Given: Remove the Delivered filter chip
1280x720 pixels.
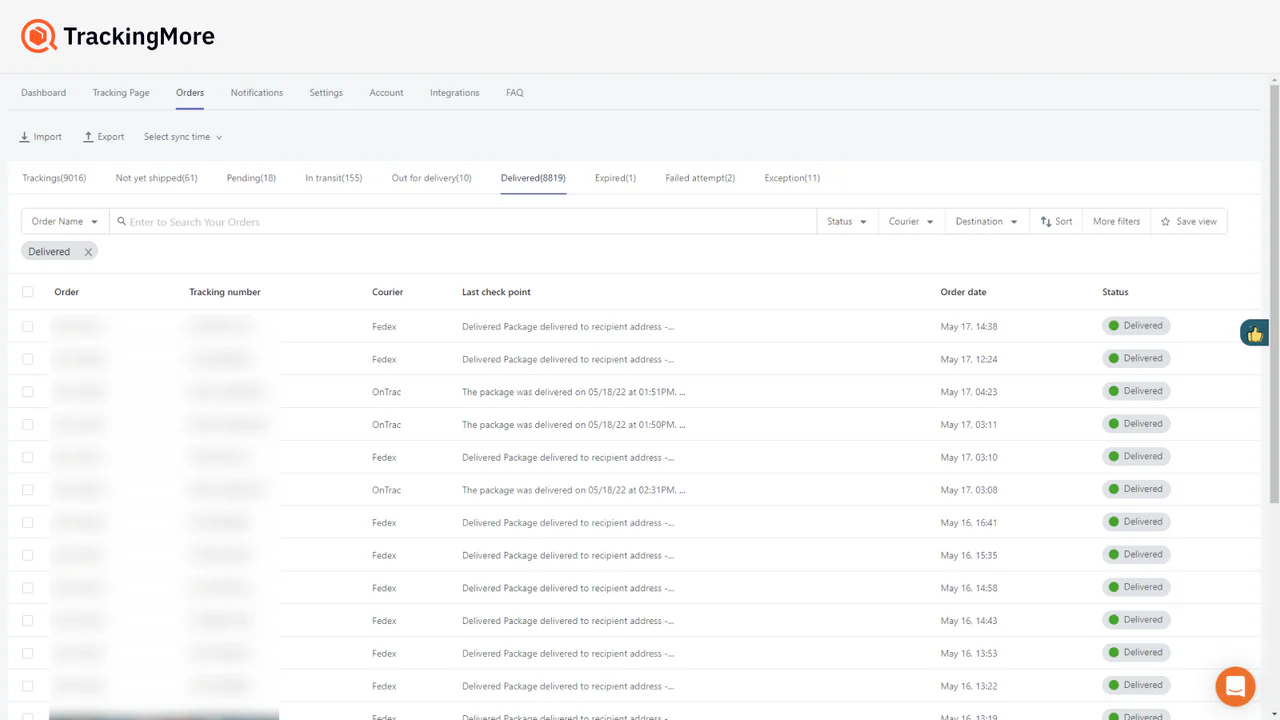Looking at the screenshot, I should [88, 252].
